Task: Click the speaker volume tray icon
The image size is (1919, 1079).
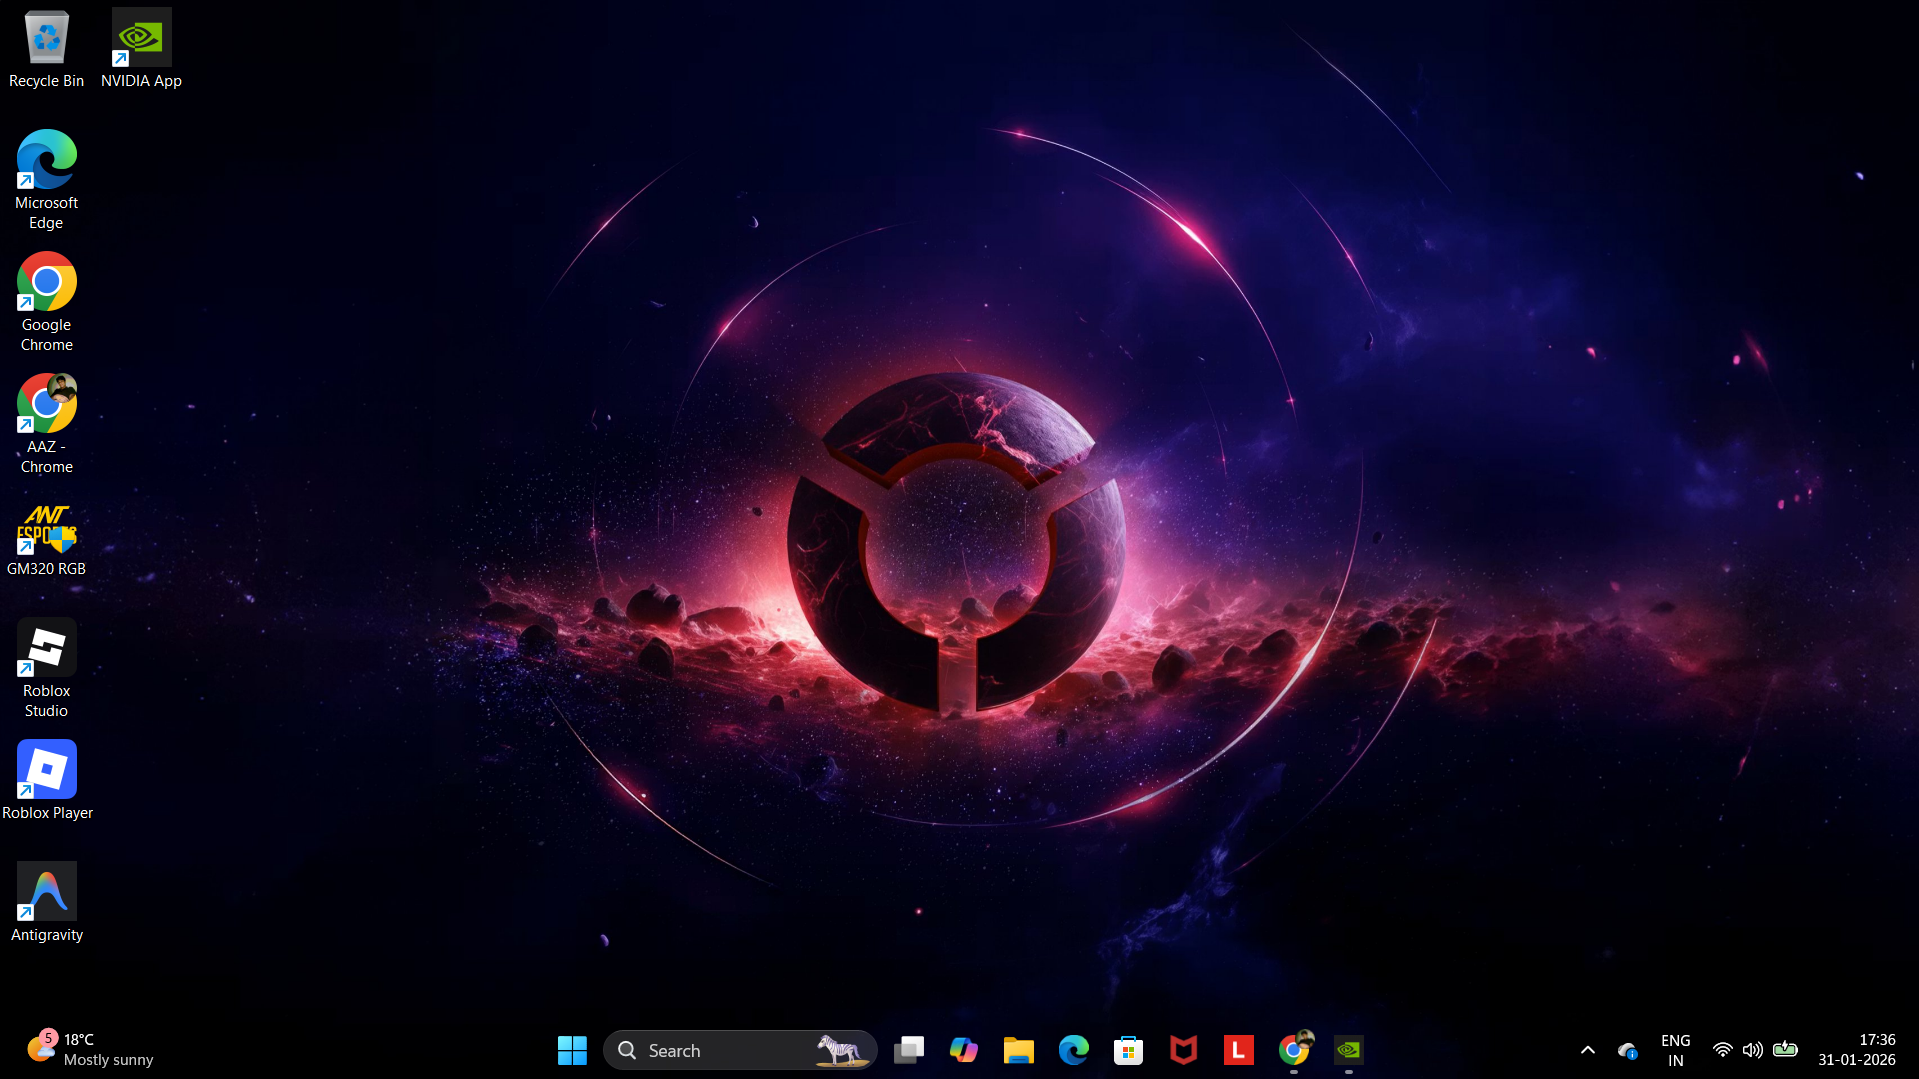Action: click(1752, 1050)
